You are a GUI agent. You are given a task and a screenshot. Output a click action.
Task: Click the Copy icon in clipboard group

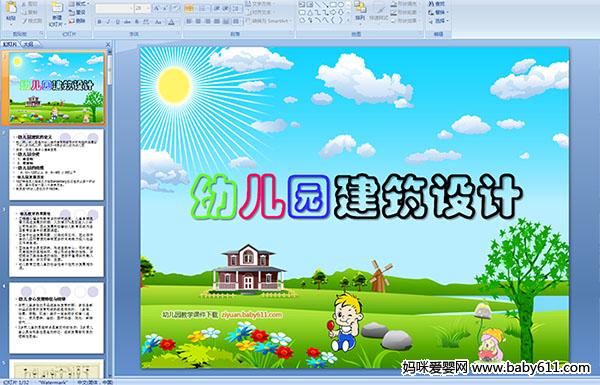pyautogui.click(x=24, y=12)
